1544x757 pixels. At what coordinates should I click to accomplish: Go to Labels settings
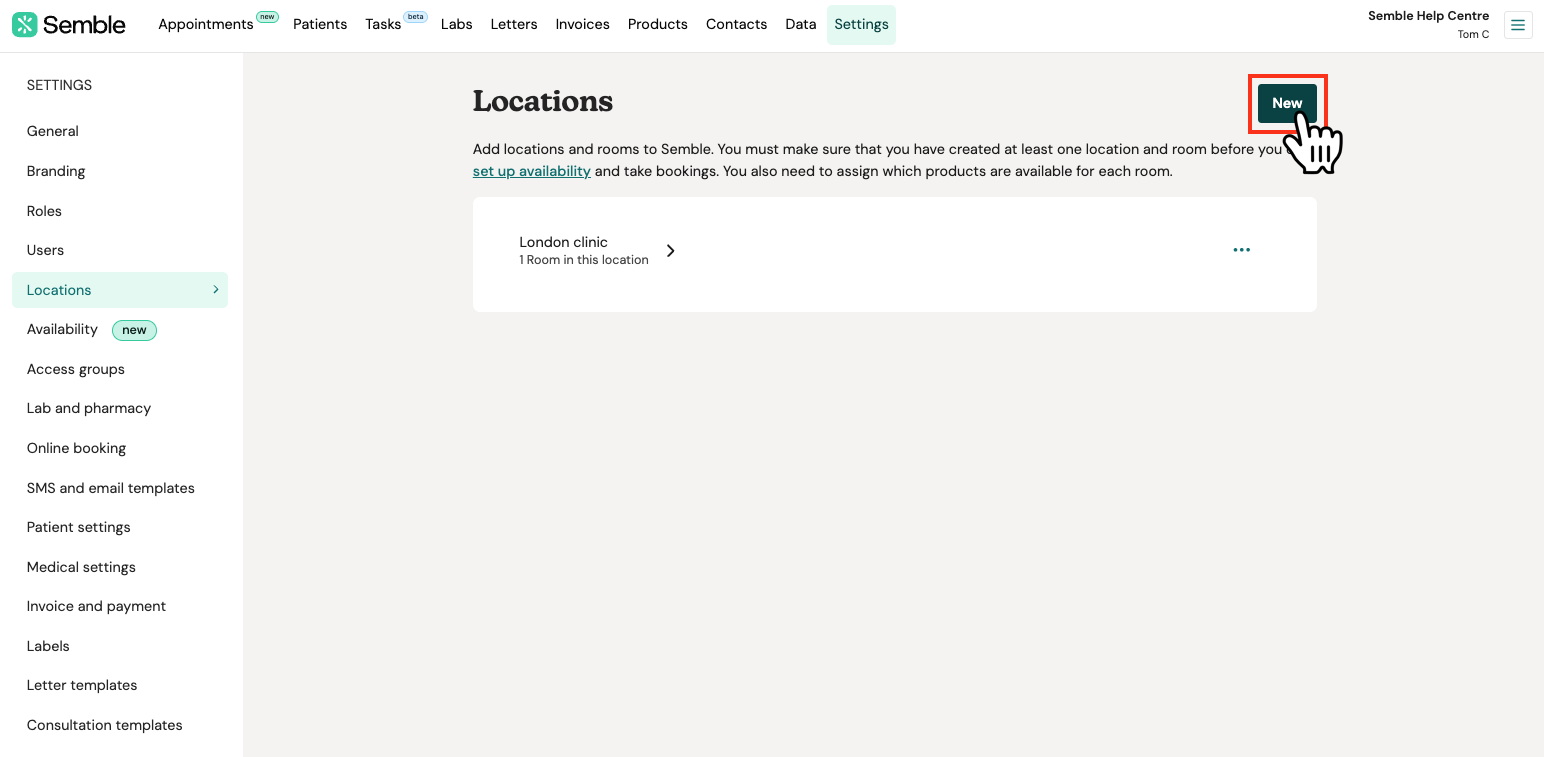[48, 646]
